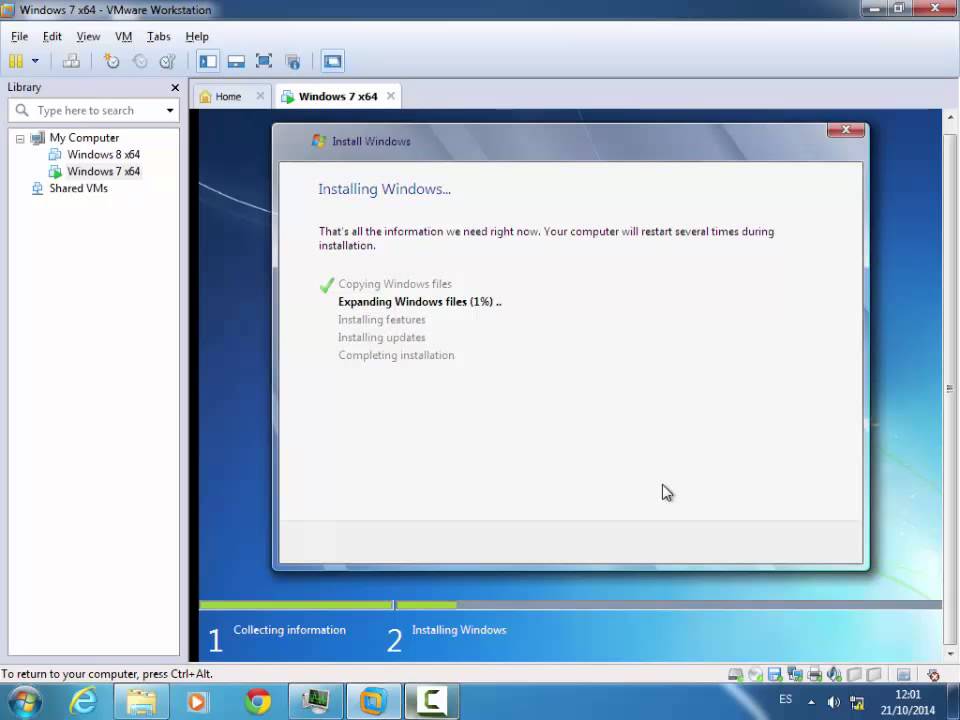960x720 pixels.
Task: Click the taskbar clock showing 12:01
Action: pos(908,702)
